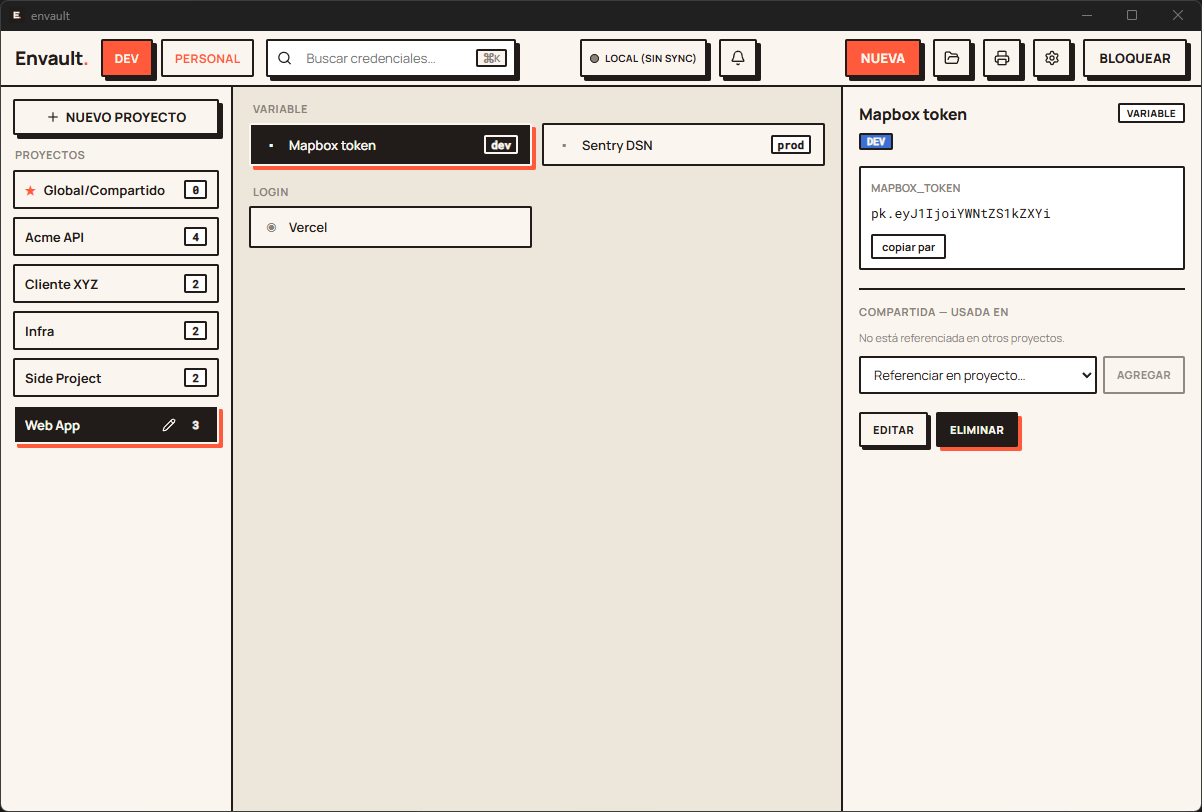
Task: Open the folder icon in the top bar
Action: point(952,58)
